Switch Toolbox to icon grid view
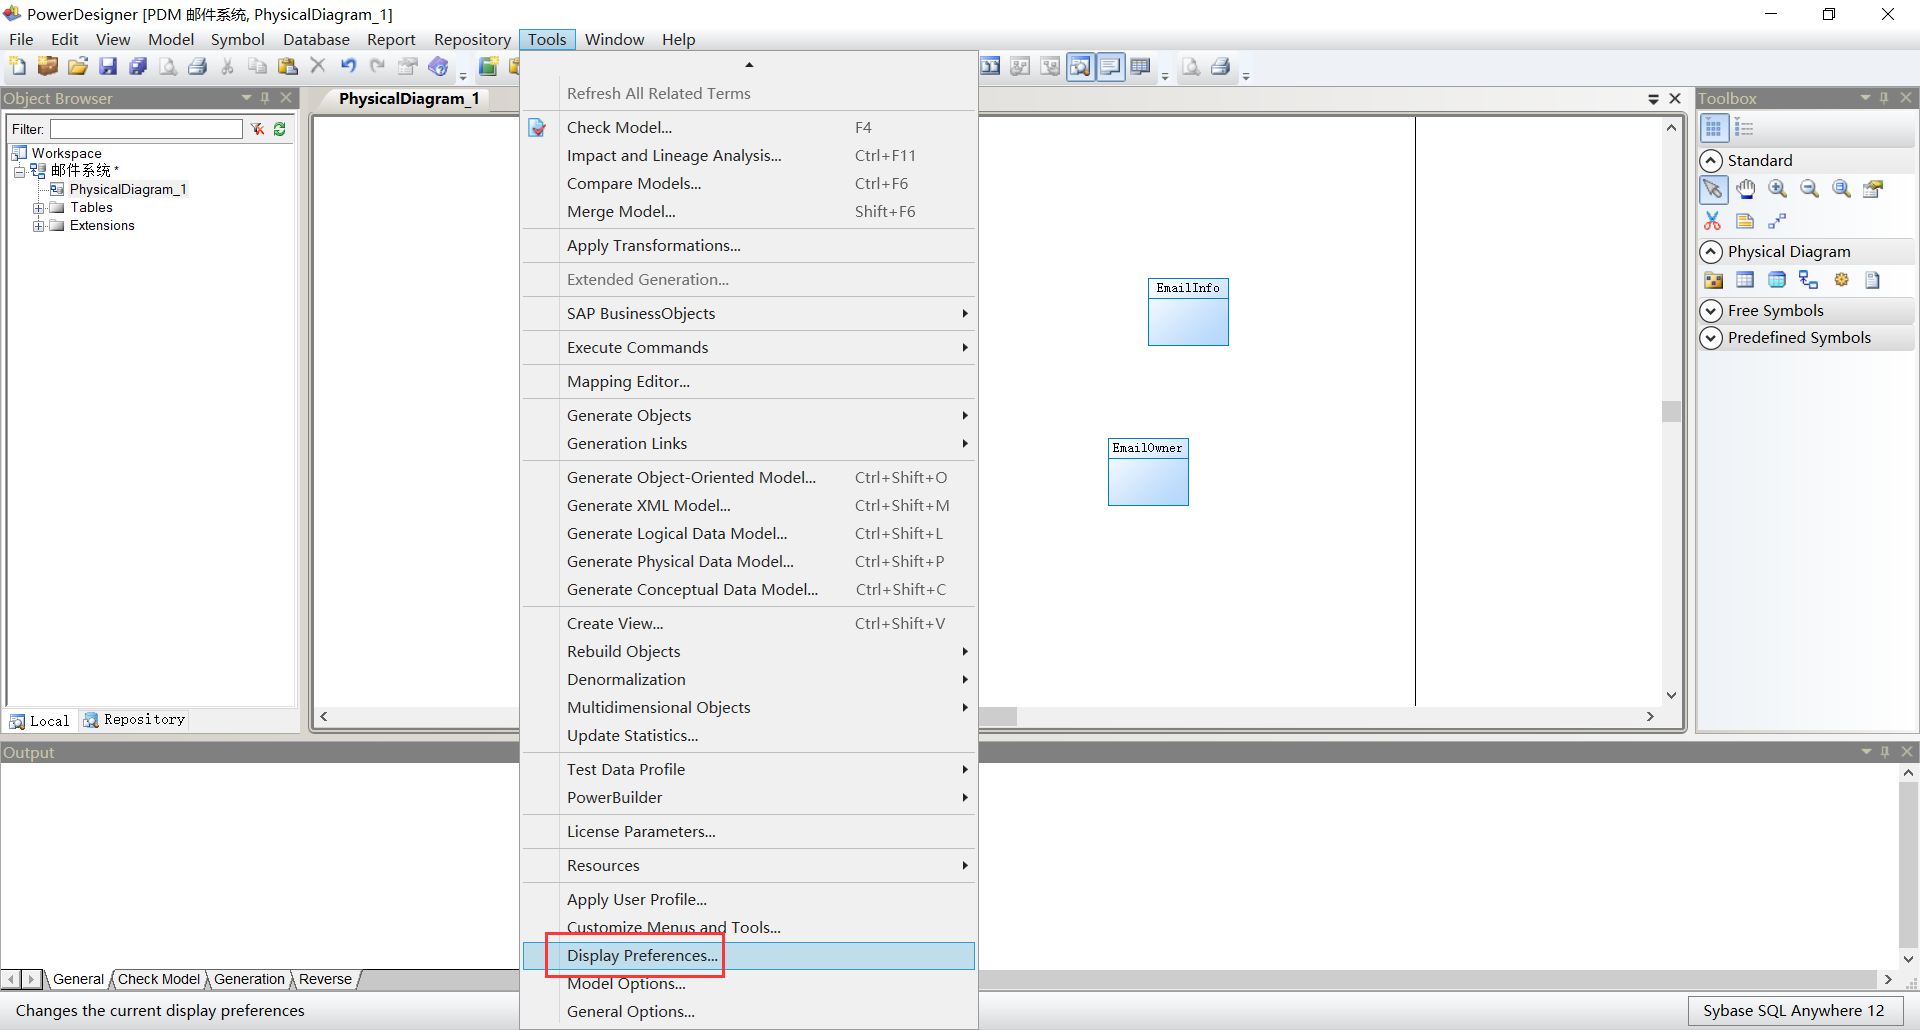This screenshot has height=1030, width=1920. click(1714, 128)
